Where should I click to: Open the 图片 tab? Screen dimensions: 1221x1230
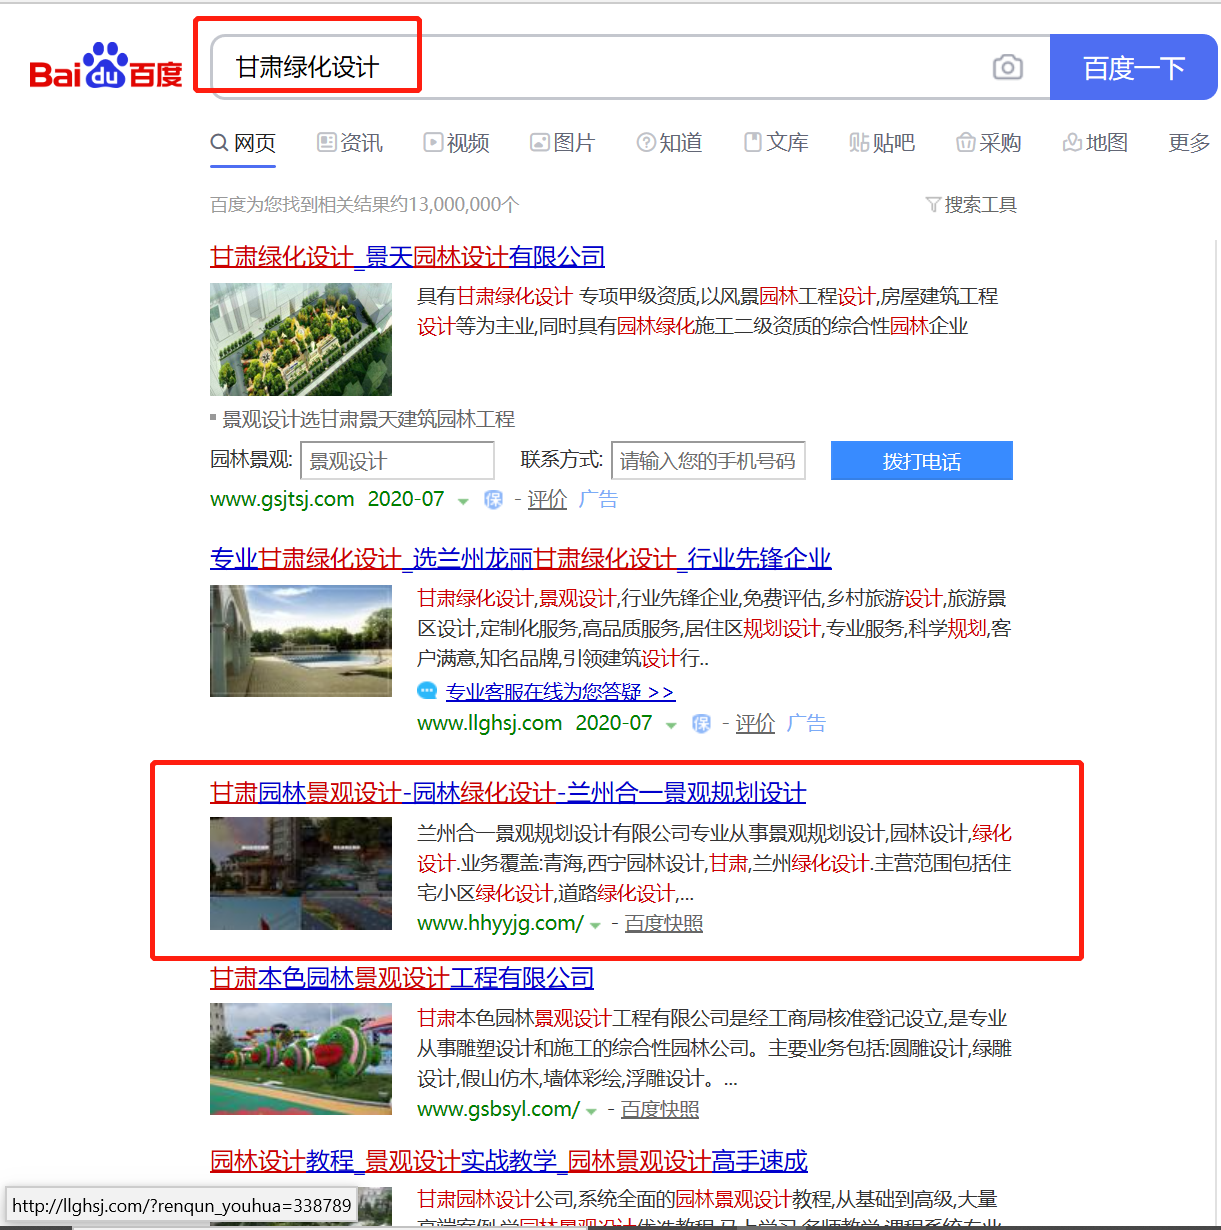pos(562,143)
